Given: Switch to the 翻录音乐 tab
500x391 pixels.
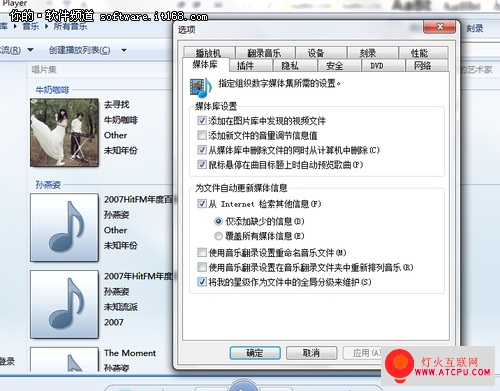Looking at the screenshot, I should coord(265,53).
